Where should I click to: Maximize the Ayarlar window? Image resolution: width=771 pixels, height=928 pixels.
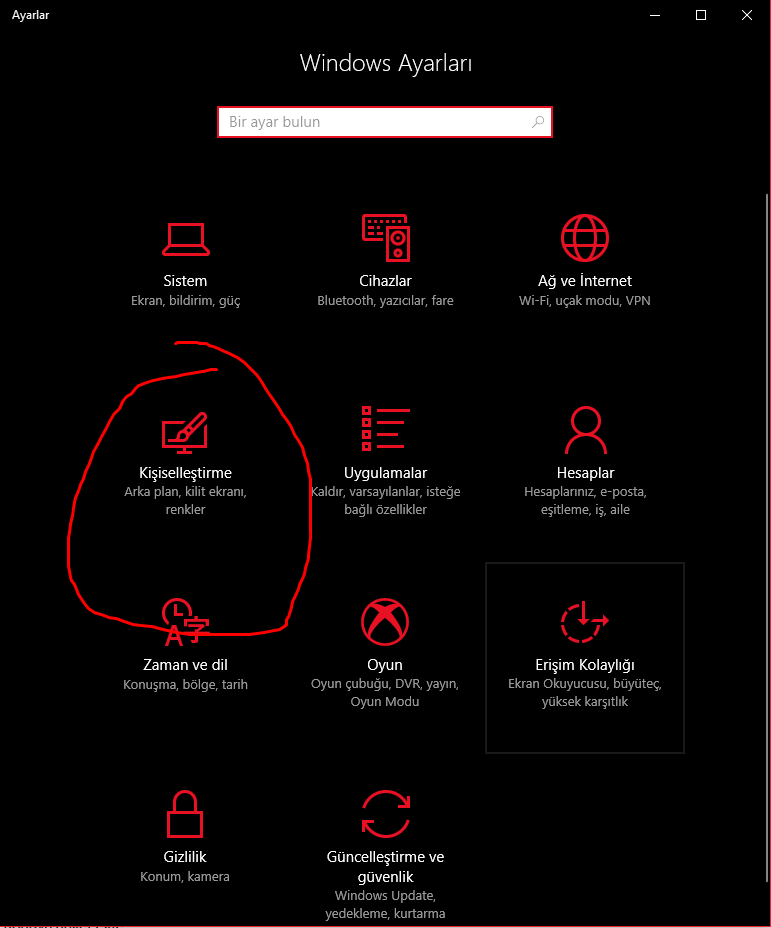point(701,15)
